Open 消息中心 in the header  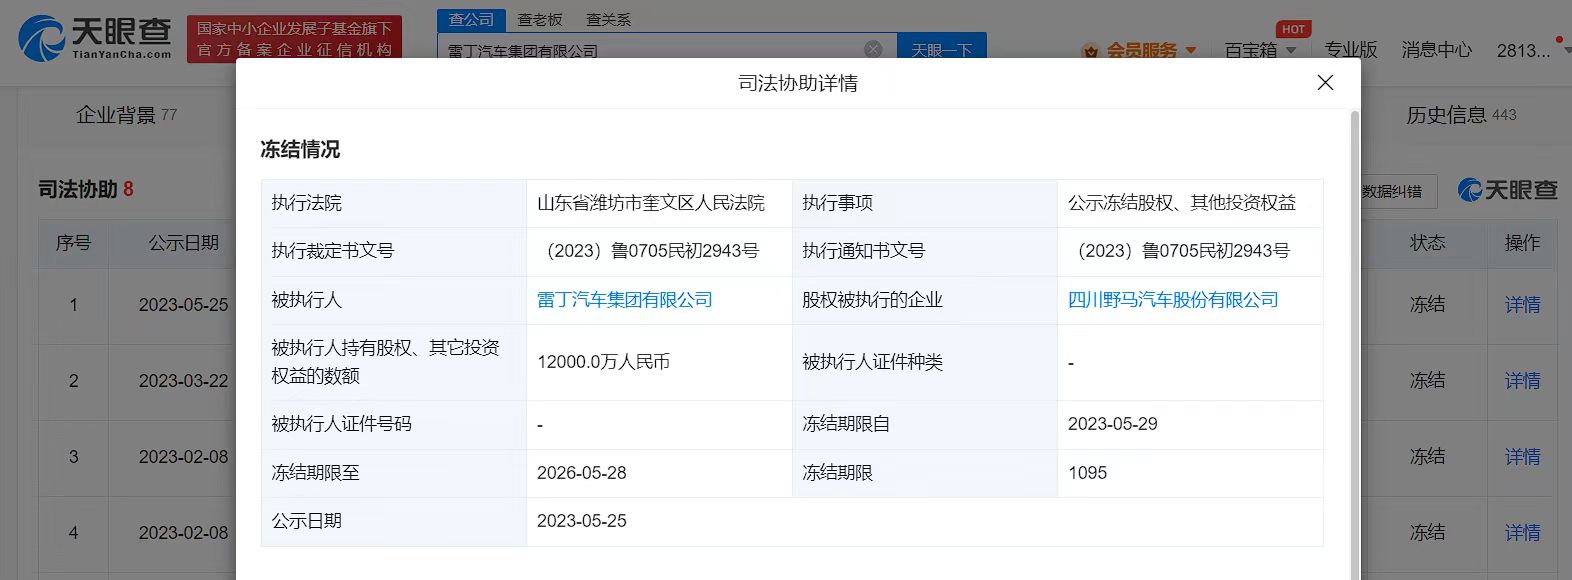pyautogui.click(x=1436, y=50)
